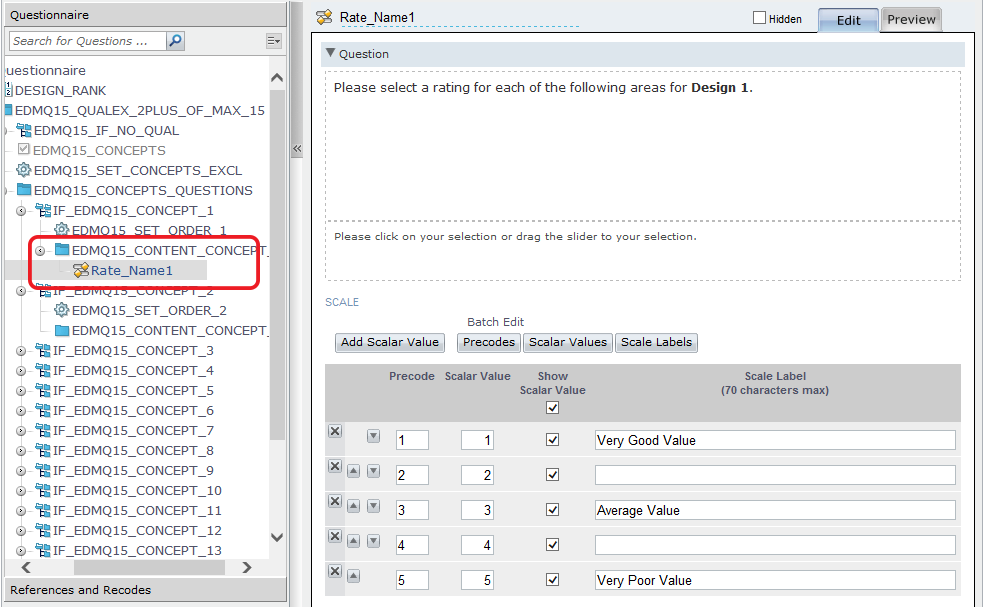Select EDMQ15_IF_NO_QUAL branch icon
Screen dimensions: 984x607
pos(24,130)
